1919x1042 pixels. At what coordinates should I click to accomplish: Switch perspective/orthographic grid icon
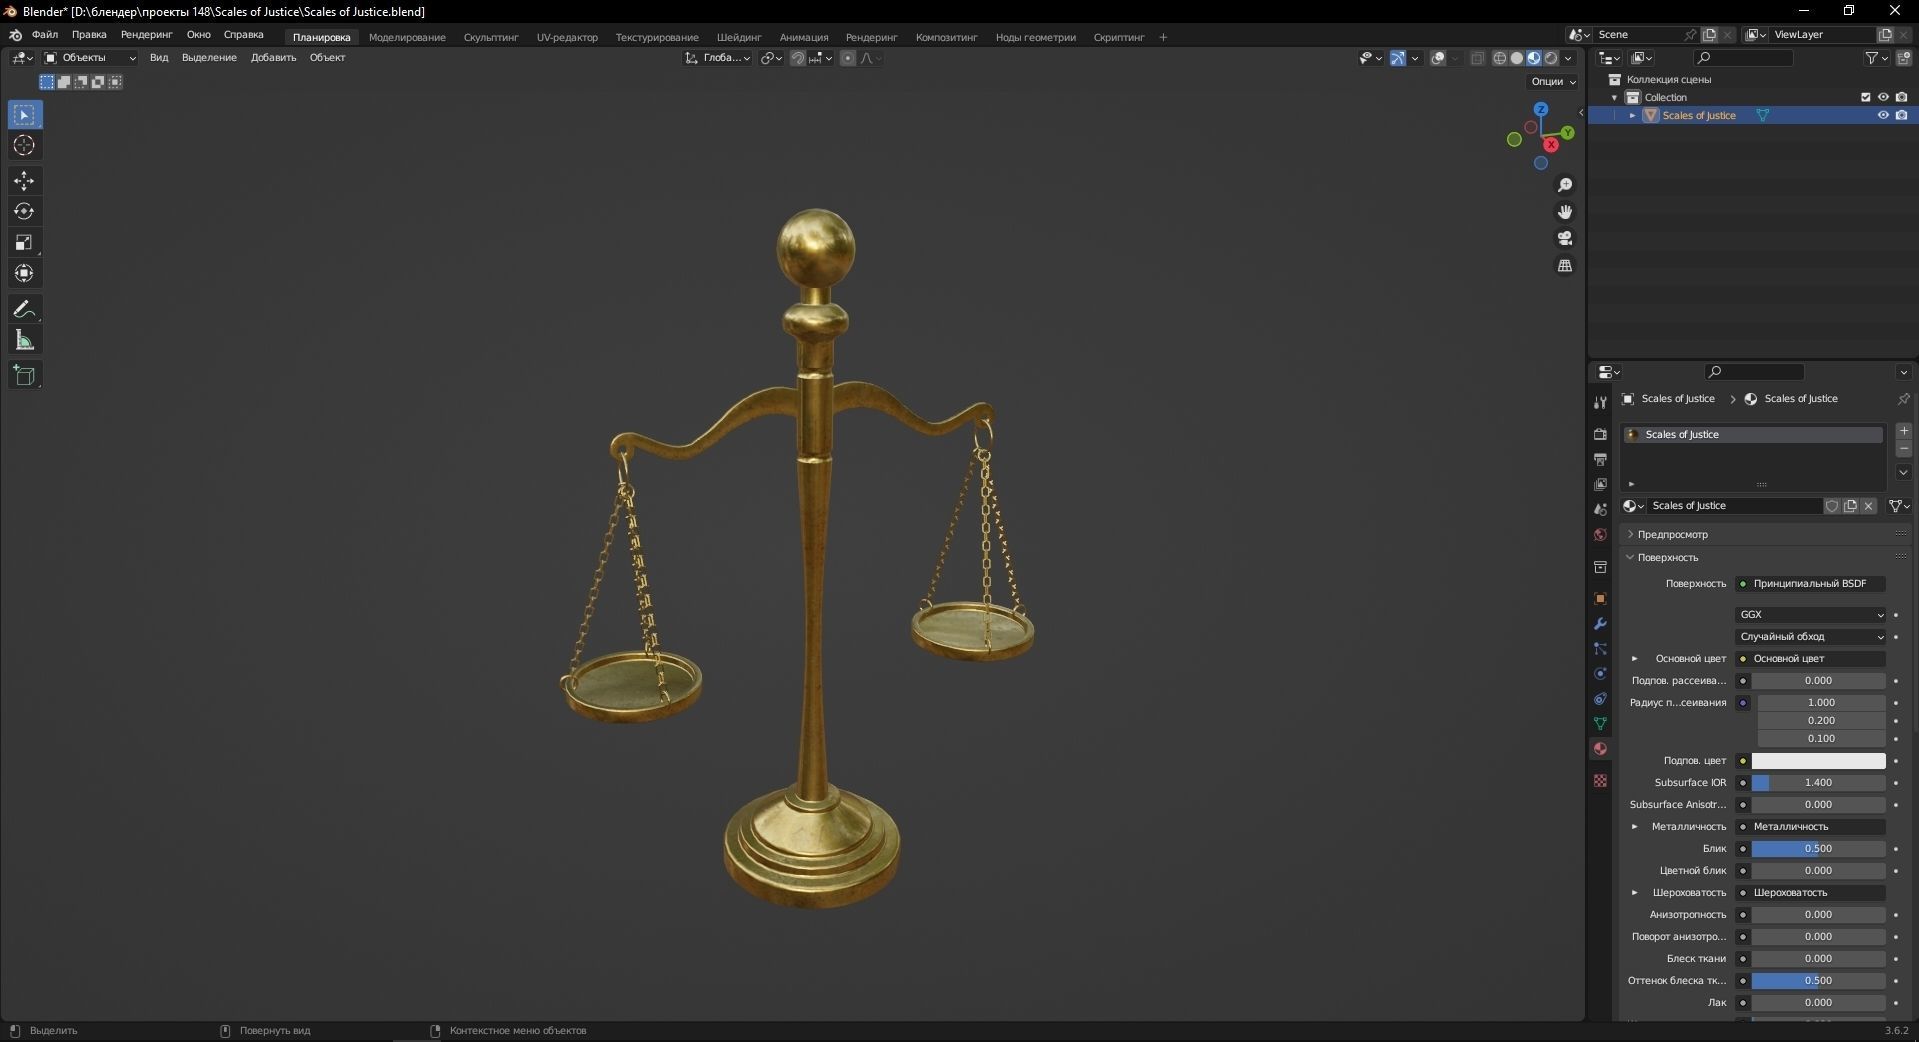click(1565, 265)
